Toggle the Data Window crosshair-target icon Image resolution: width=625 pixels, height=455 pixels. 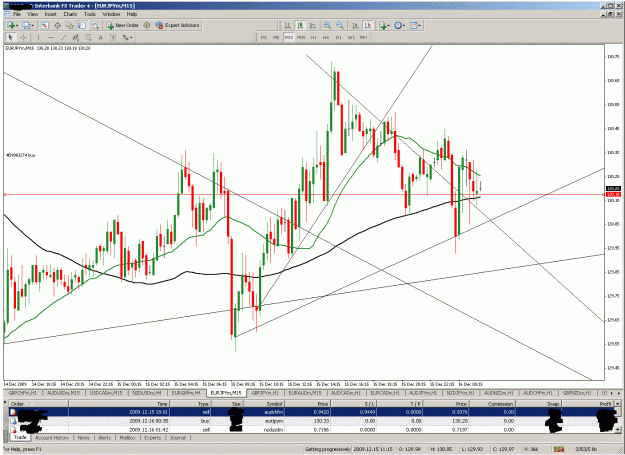57,25
